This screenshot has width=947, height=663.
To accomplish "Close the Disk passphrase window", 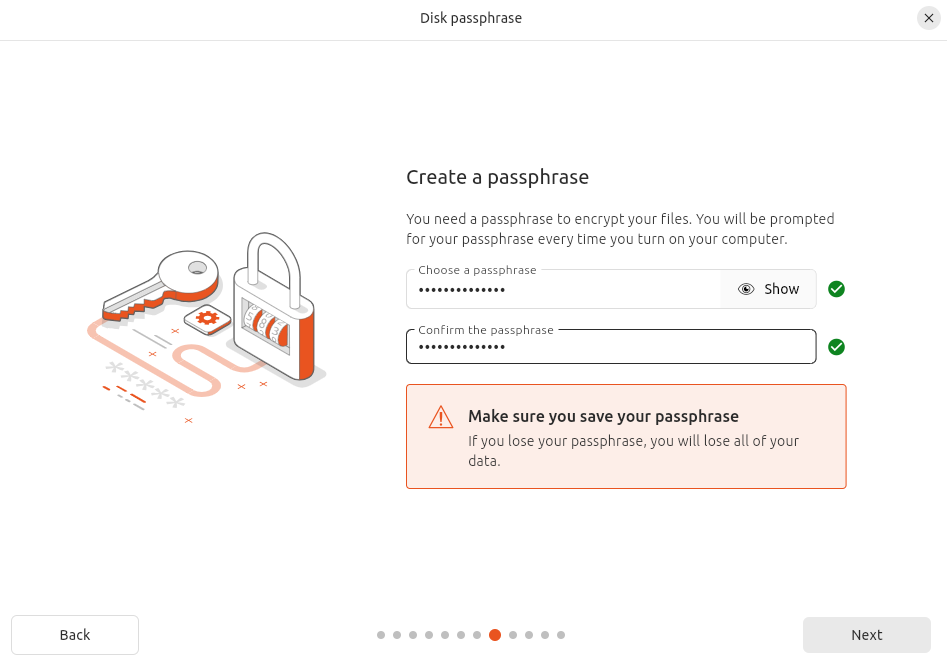I will point(928,18).
